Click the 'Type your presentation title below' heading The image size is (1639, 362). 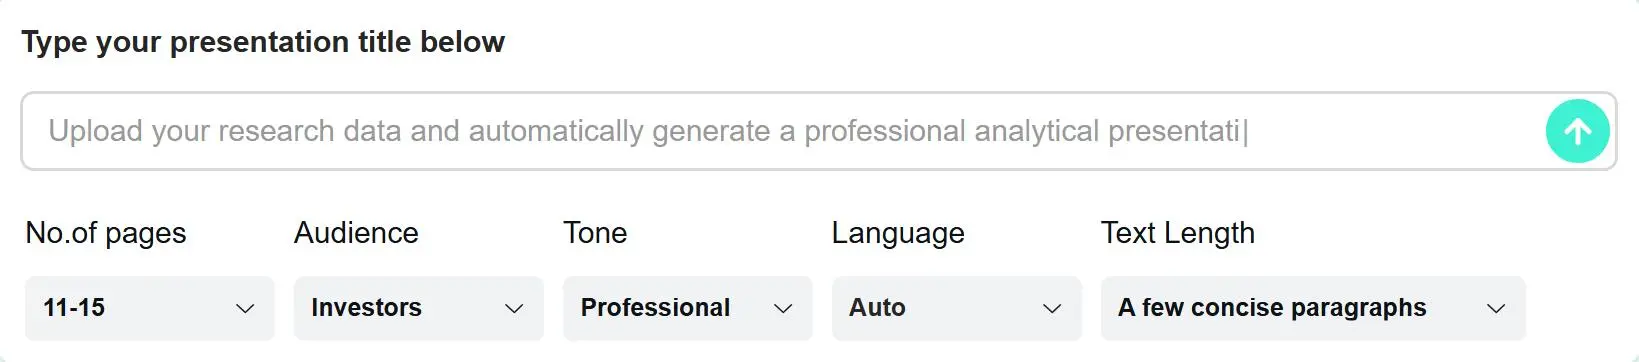[263, 42]
